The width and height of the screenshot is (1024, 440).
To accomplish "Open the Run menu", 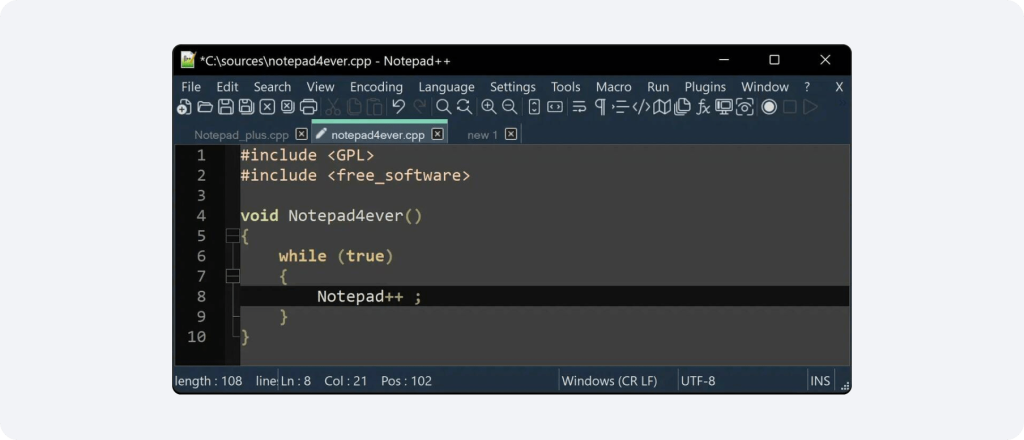I will pyautogui.click(x=658, y=87).
